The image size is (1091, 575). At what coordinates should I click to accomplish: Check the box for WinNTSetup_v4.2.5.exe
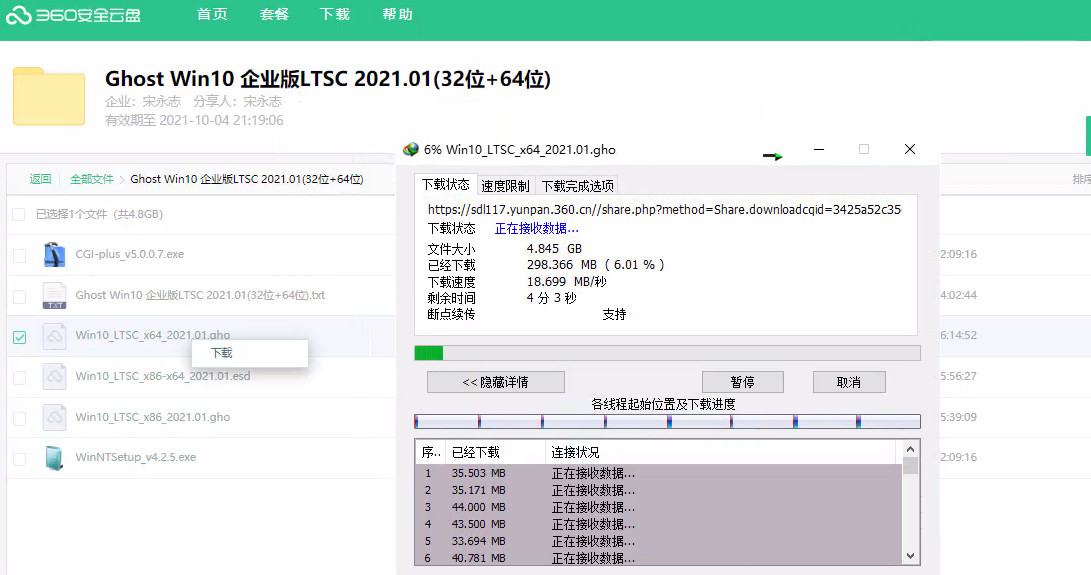coord(19,459)
